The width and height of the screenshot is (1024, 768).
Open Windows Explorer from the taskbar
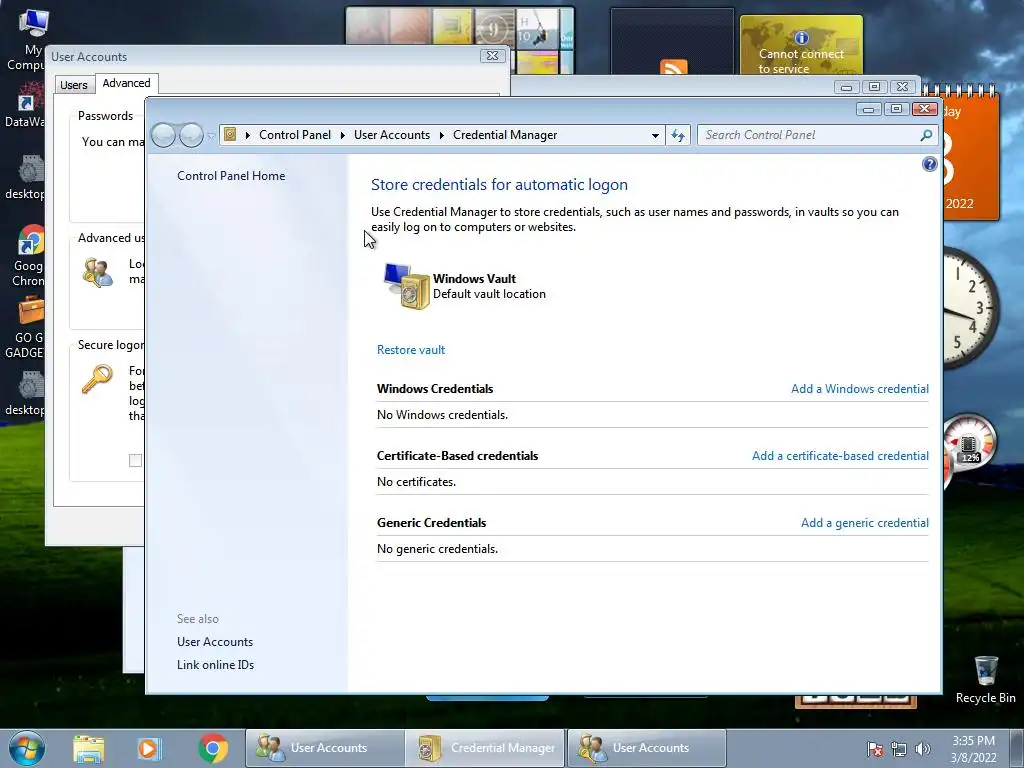89,748
